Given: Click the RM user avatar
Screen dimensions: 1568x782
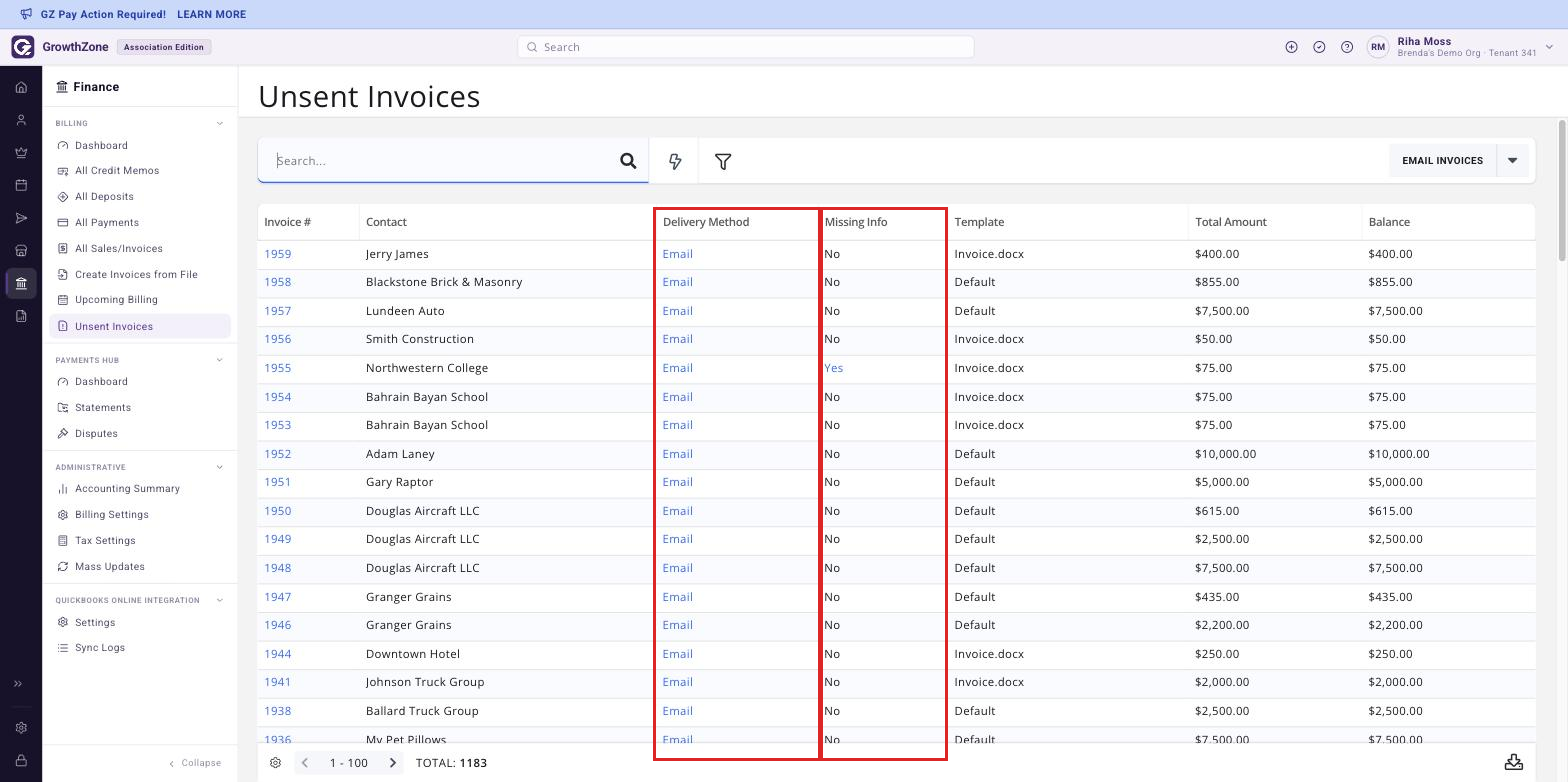Looking at the screenshot, I should 1378,47.
